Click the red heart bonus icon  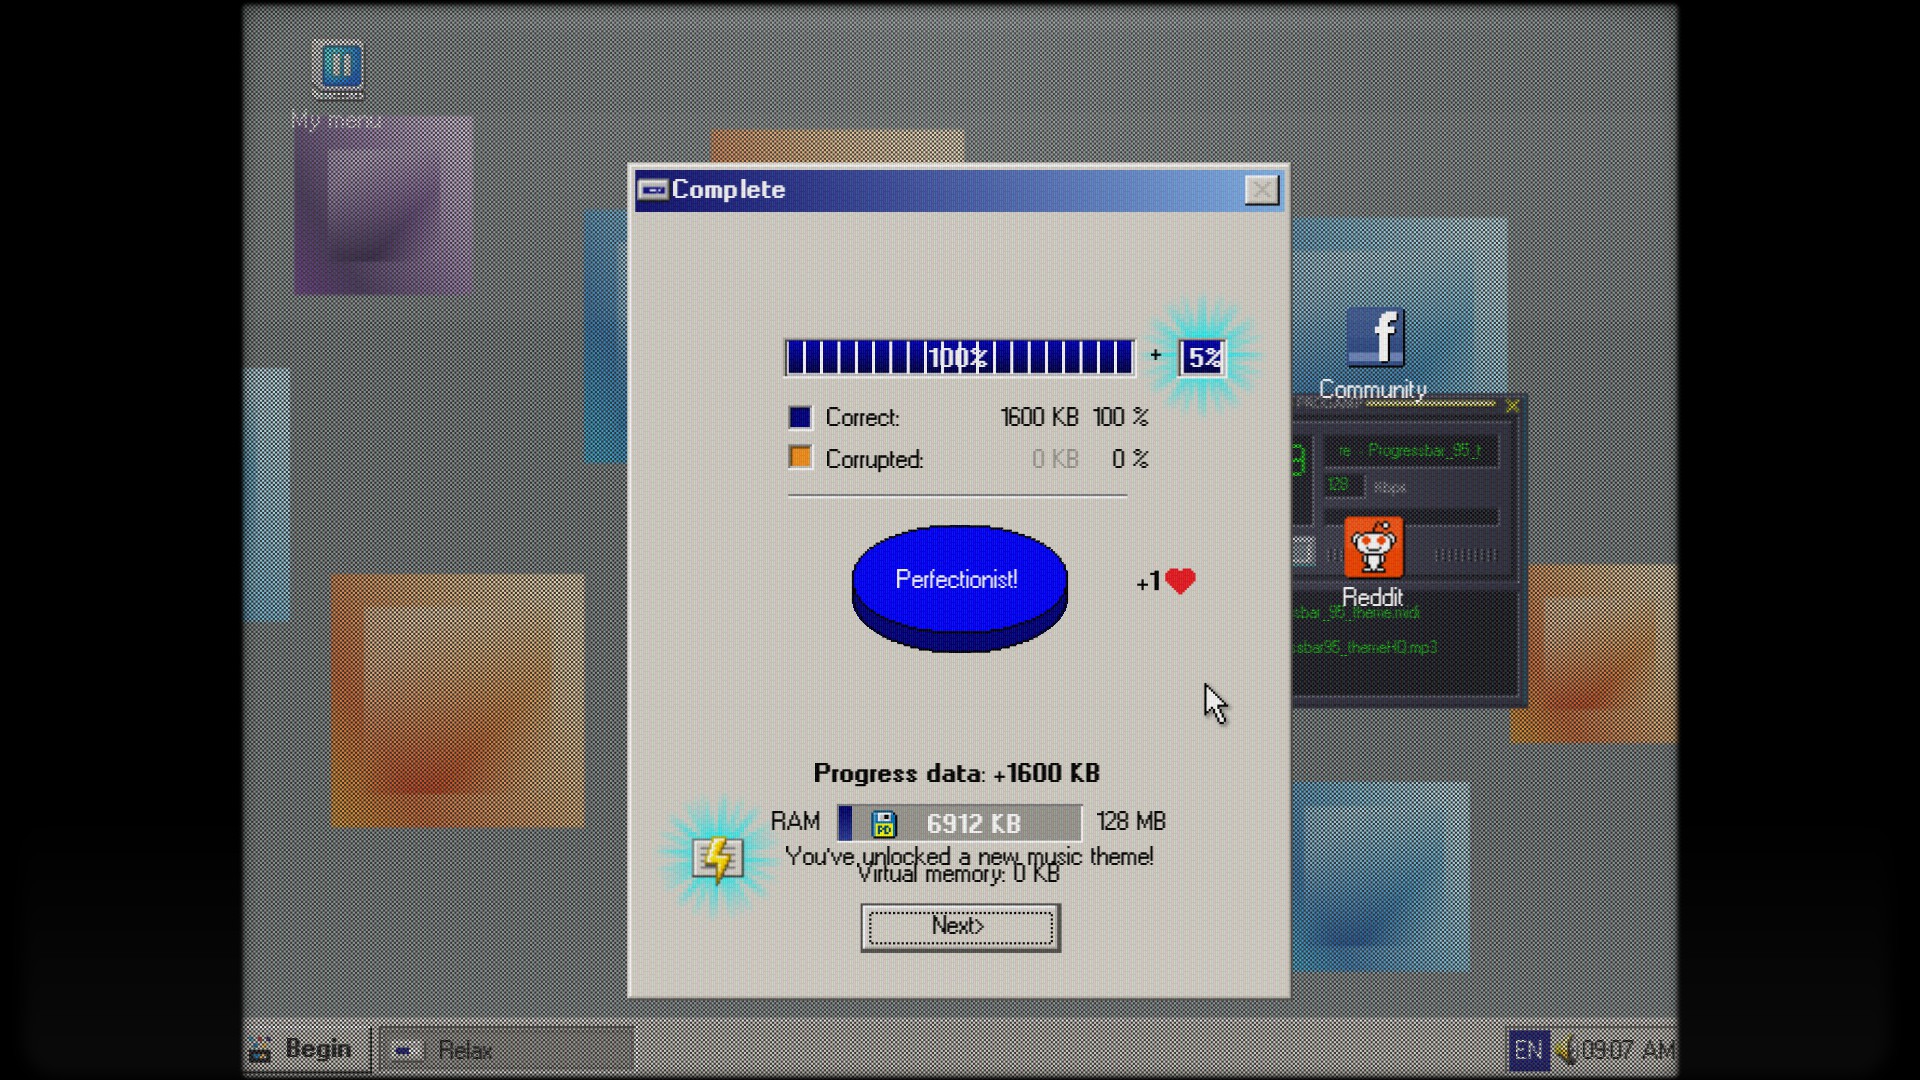pyautogui.click(x=1181, y=581)
